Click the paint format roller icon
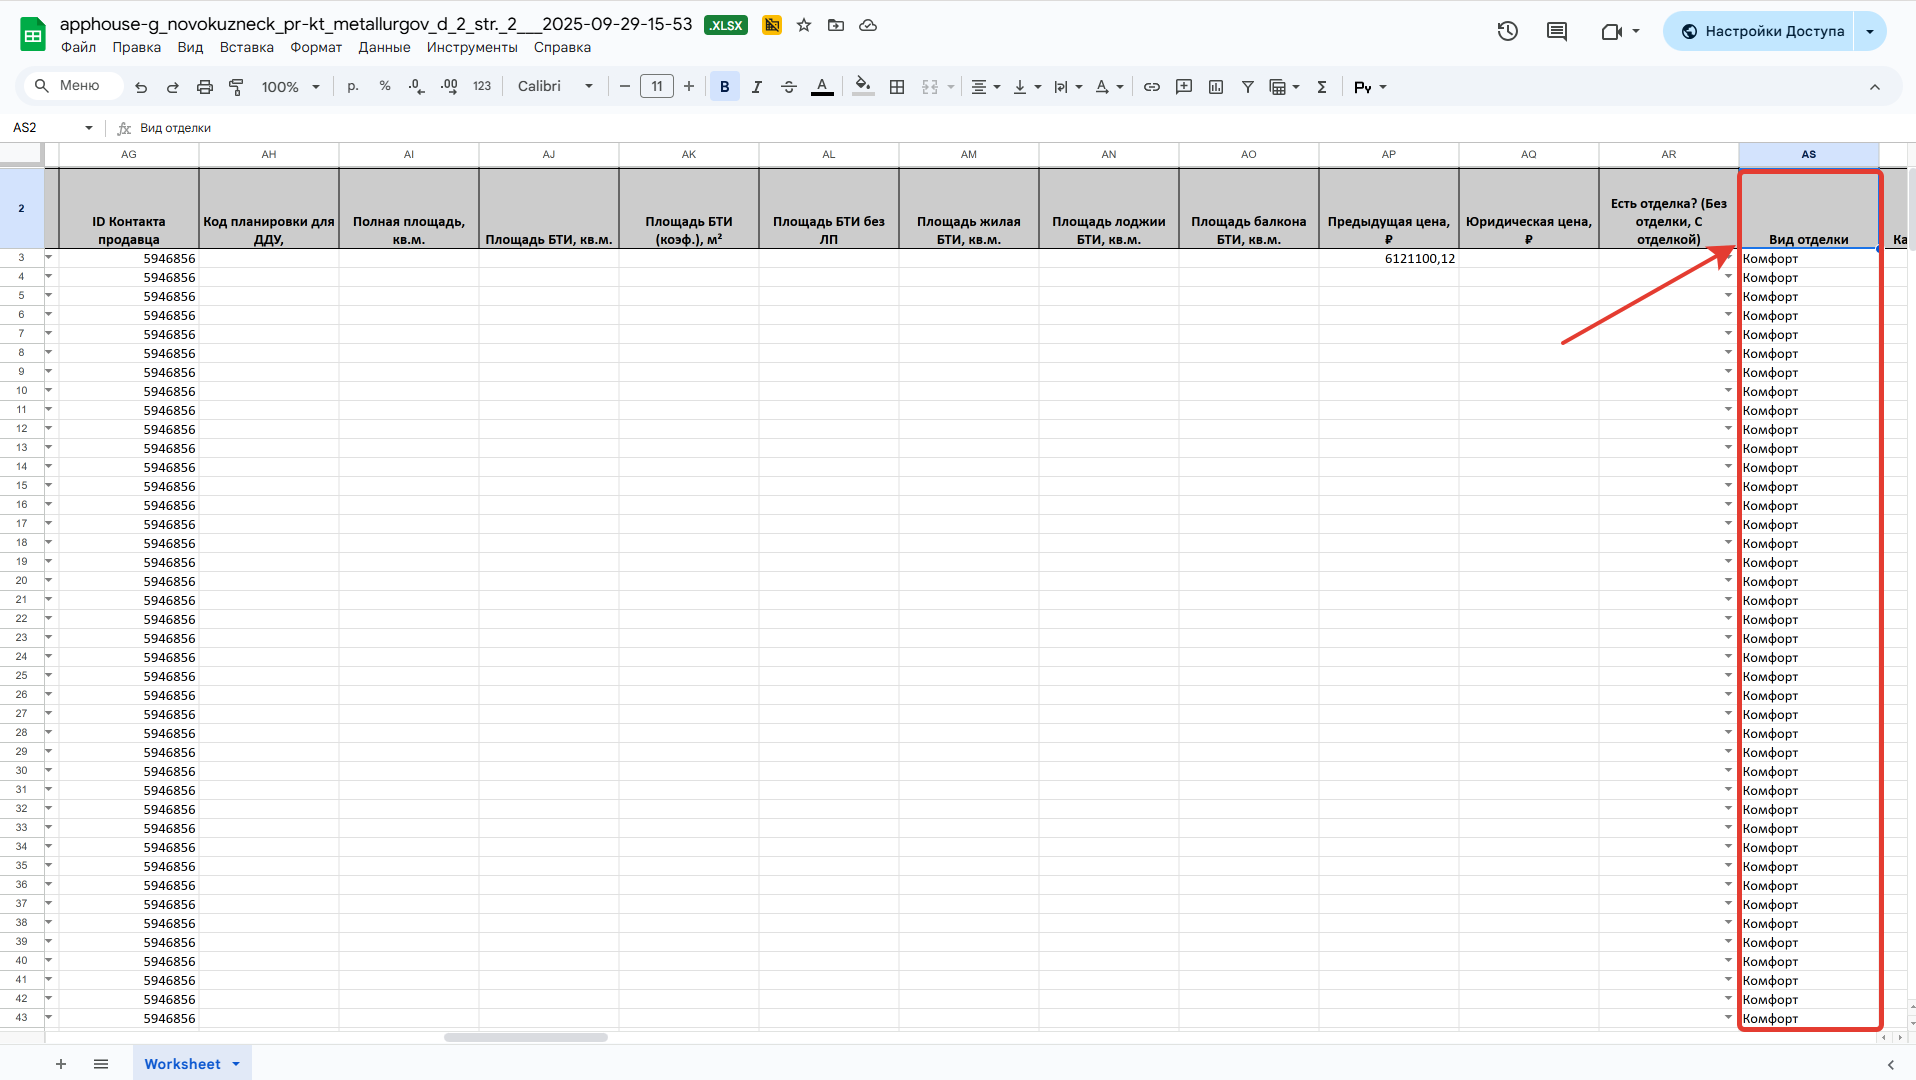 click(x=237, y=87)
